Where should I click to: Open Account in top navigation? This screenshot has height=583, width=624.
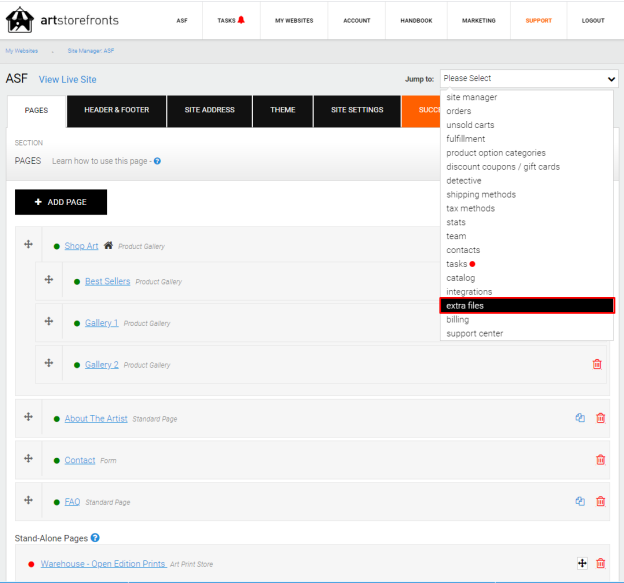point(357,20)
